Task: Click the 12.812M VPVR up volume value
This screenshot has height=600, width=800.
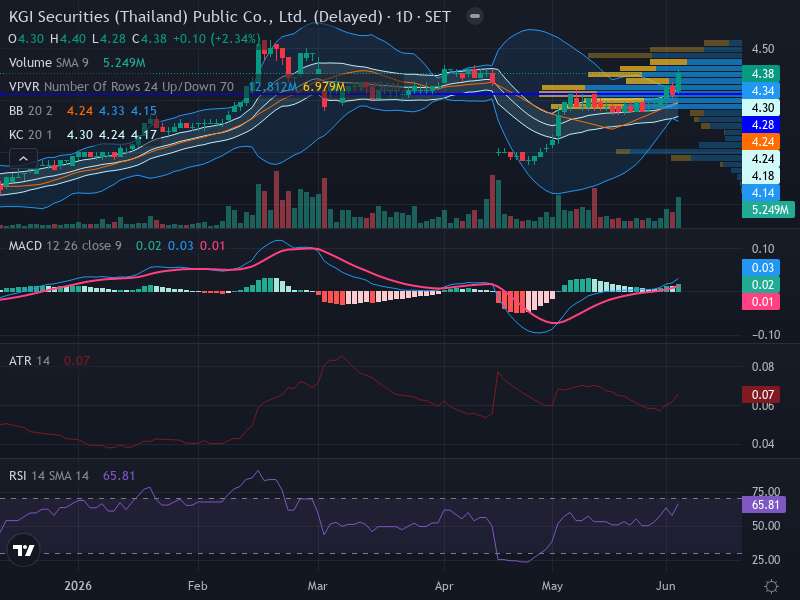Action: pyautogui.click(x=272, y=87)
